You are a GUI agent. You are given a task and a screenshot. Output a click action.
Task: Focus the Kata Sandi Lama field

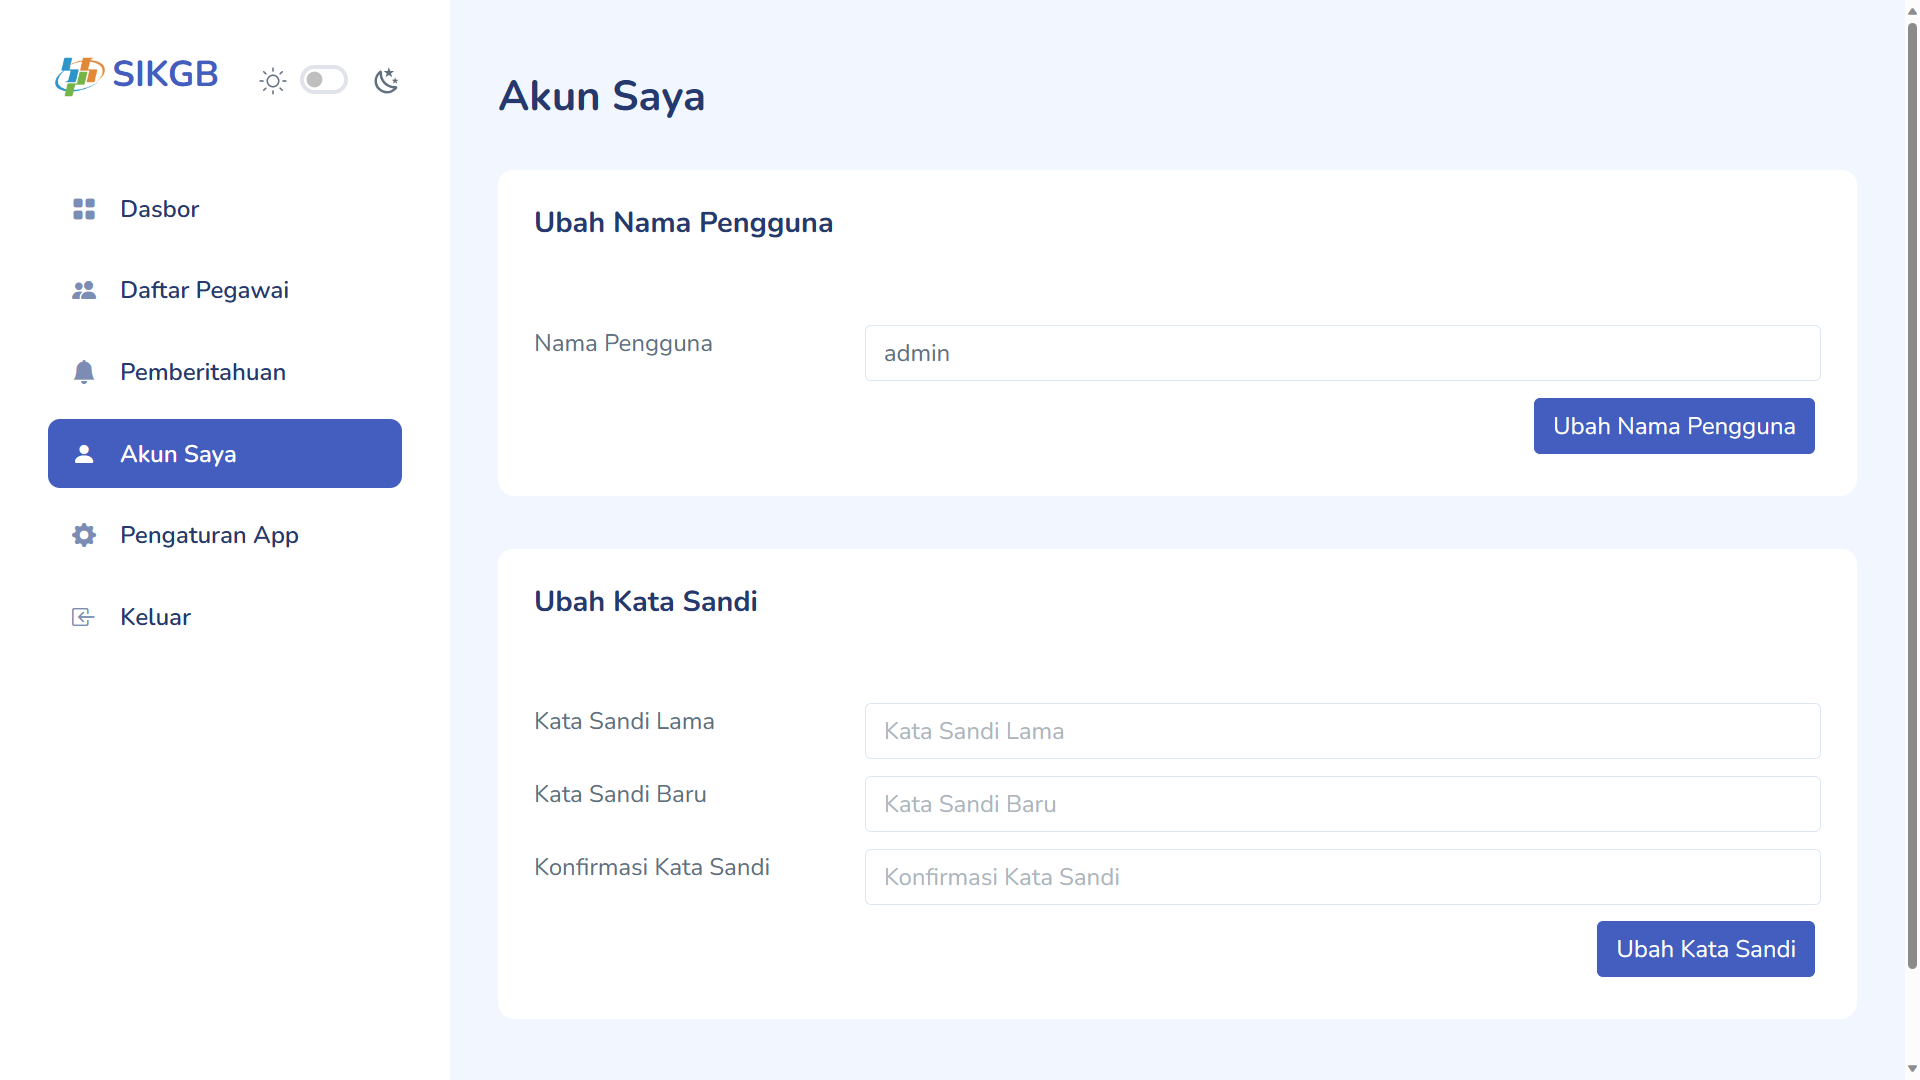1342,731
